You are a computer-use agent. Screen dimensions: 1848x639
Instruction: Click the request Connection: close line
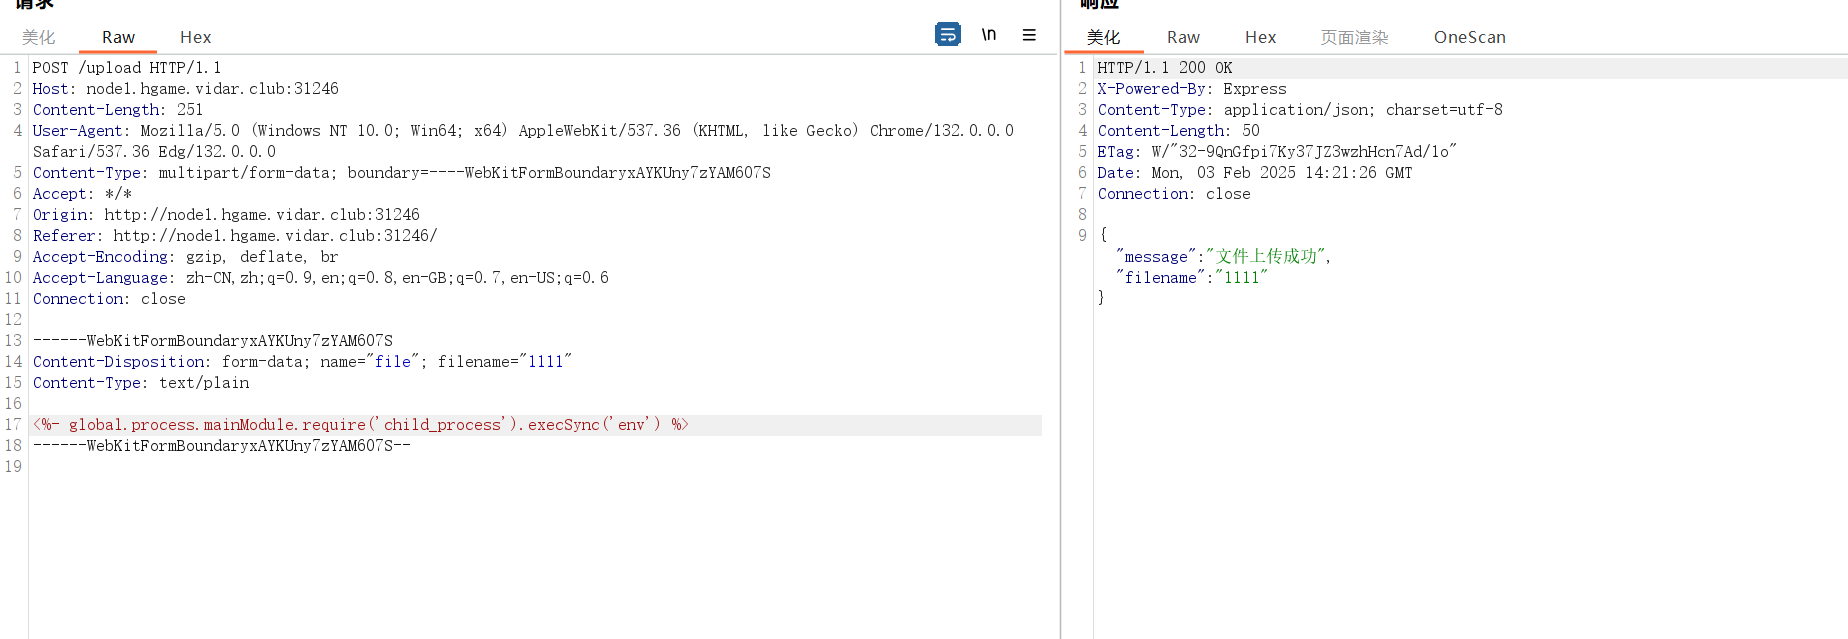point(109,299)
